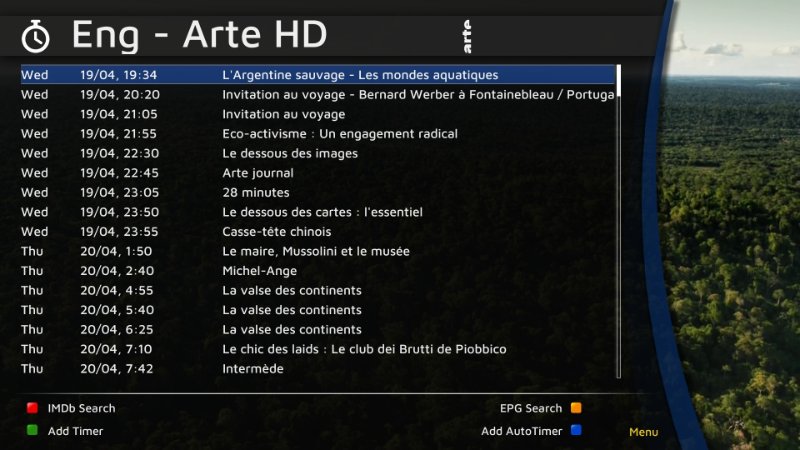This screenshot has height=450, width=800.
Task: Click the 20/04, 1:50 time cell
Action: point(116,252)
